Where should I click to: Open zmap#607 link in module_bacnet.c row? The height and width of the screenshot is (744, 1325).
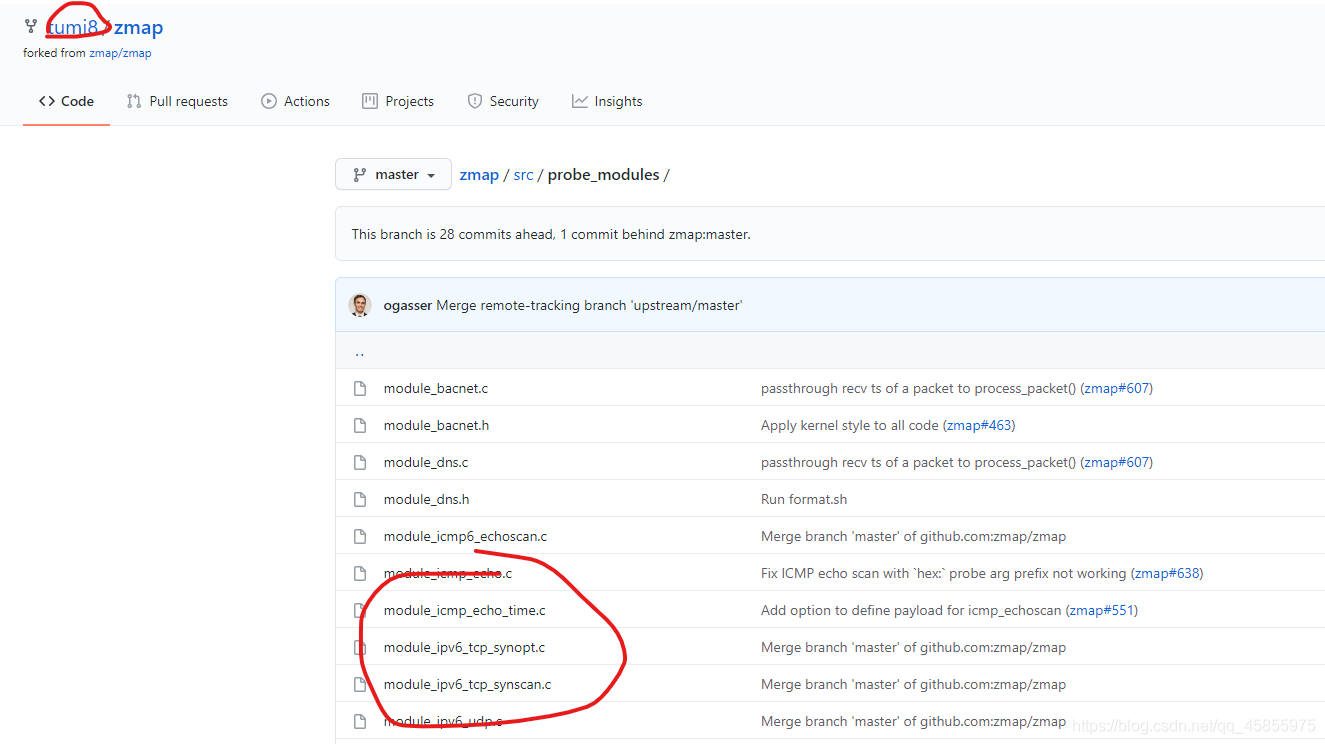click(x=1116, y=388)
